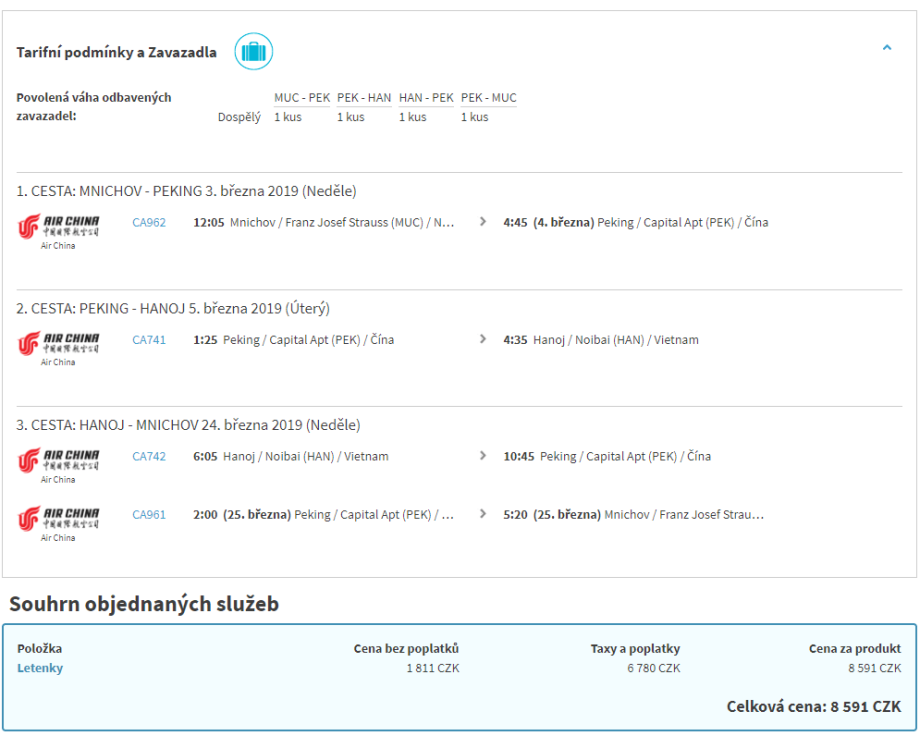Open flight number CA742 link
The width and height of the screenshot is (920, 736).
(149, 457)
